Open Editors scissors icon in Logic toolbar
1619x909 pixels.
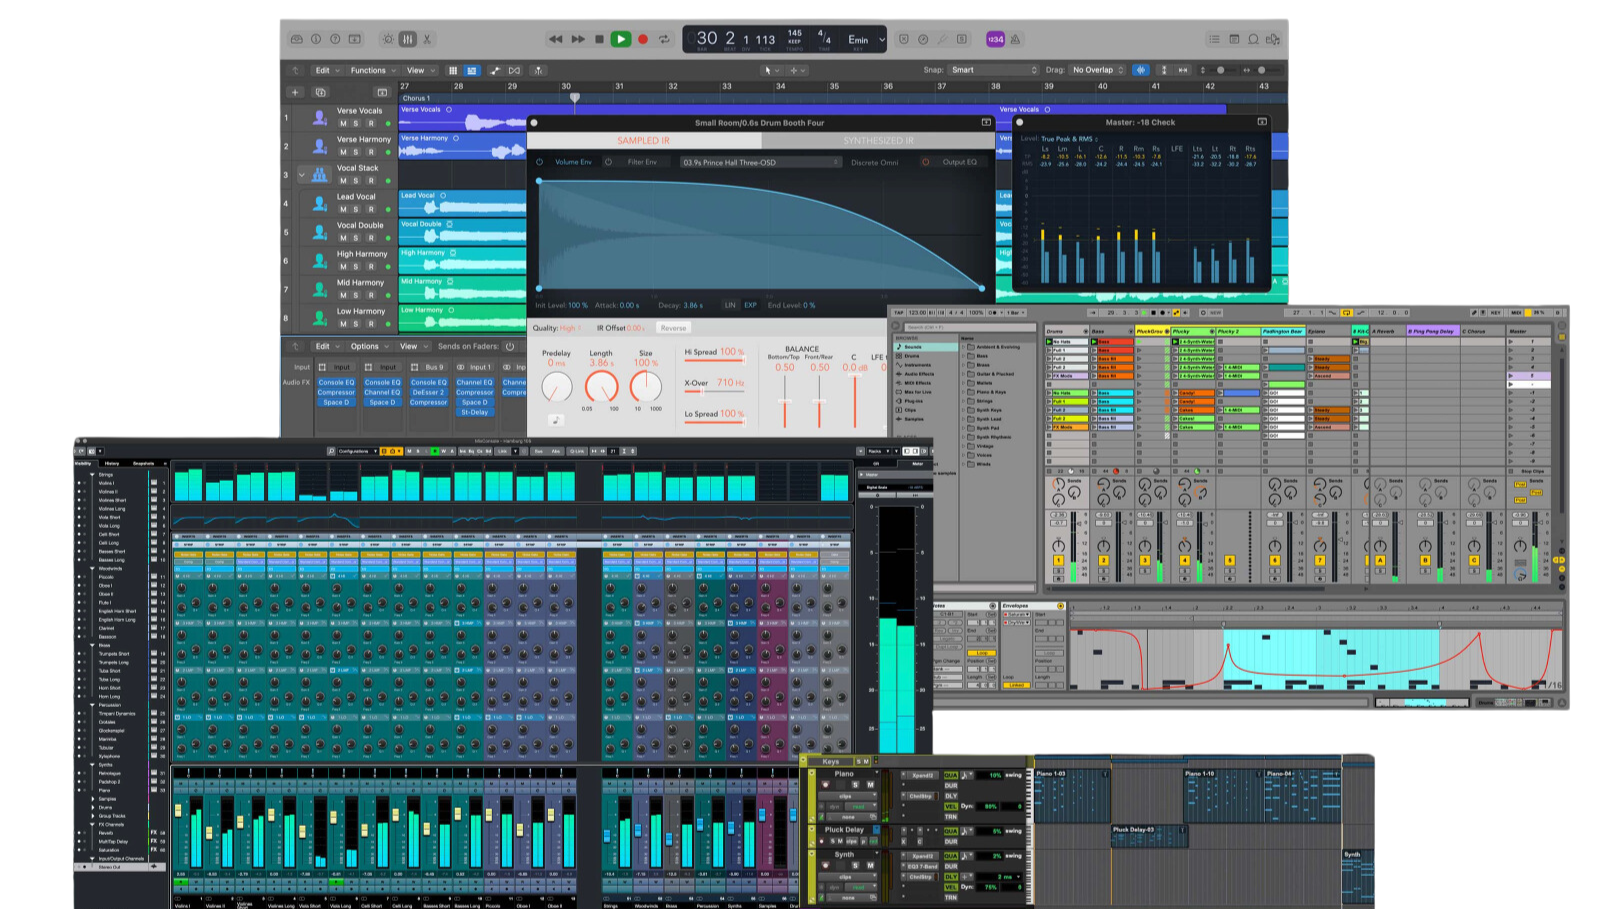[x=427, y=39]
